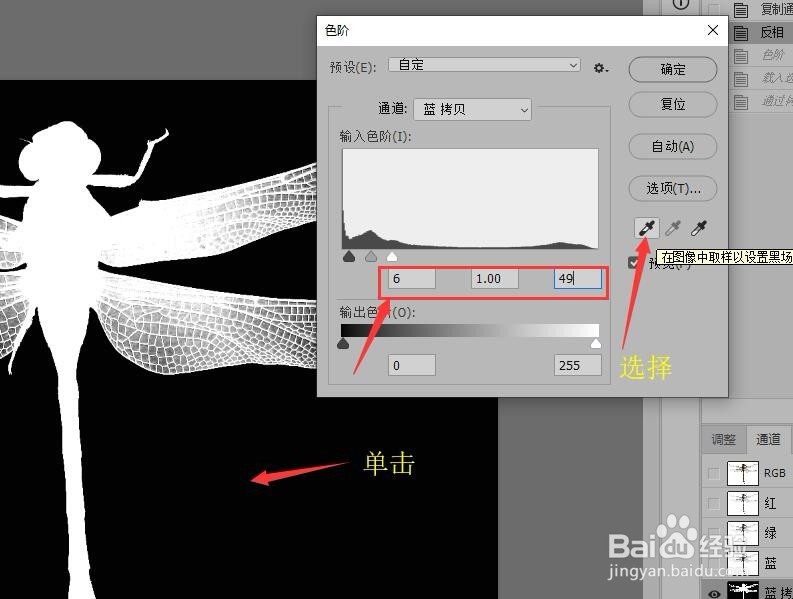Viewport: 793px width, 599px height.
Task: Select the 绿 channel thumbnail
Action: 742,533
